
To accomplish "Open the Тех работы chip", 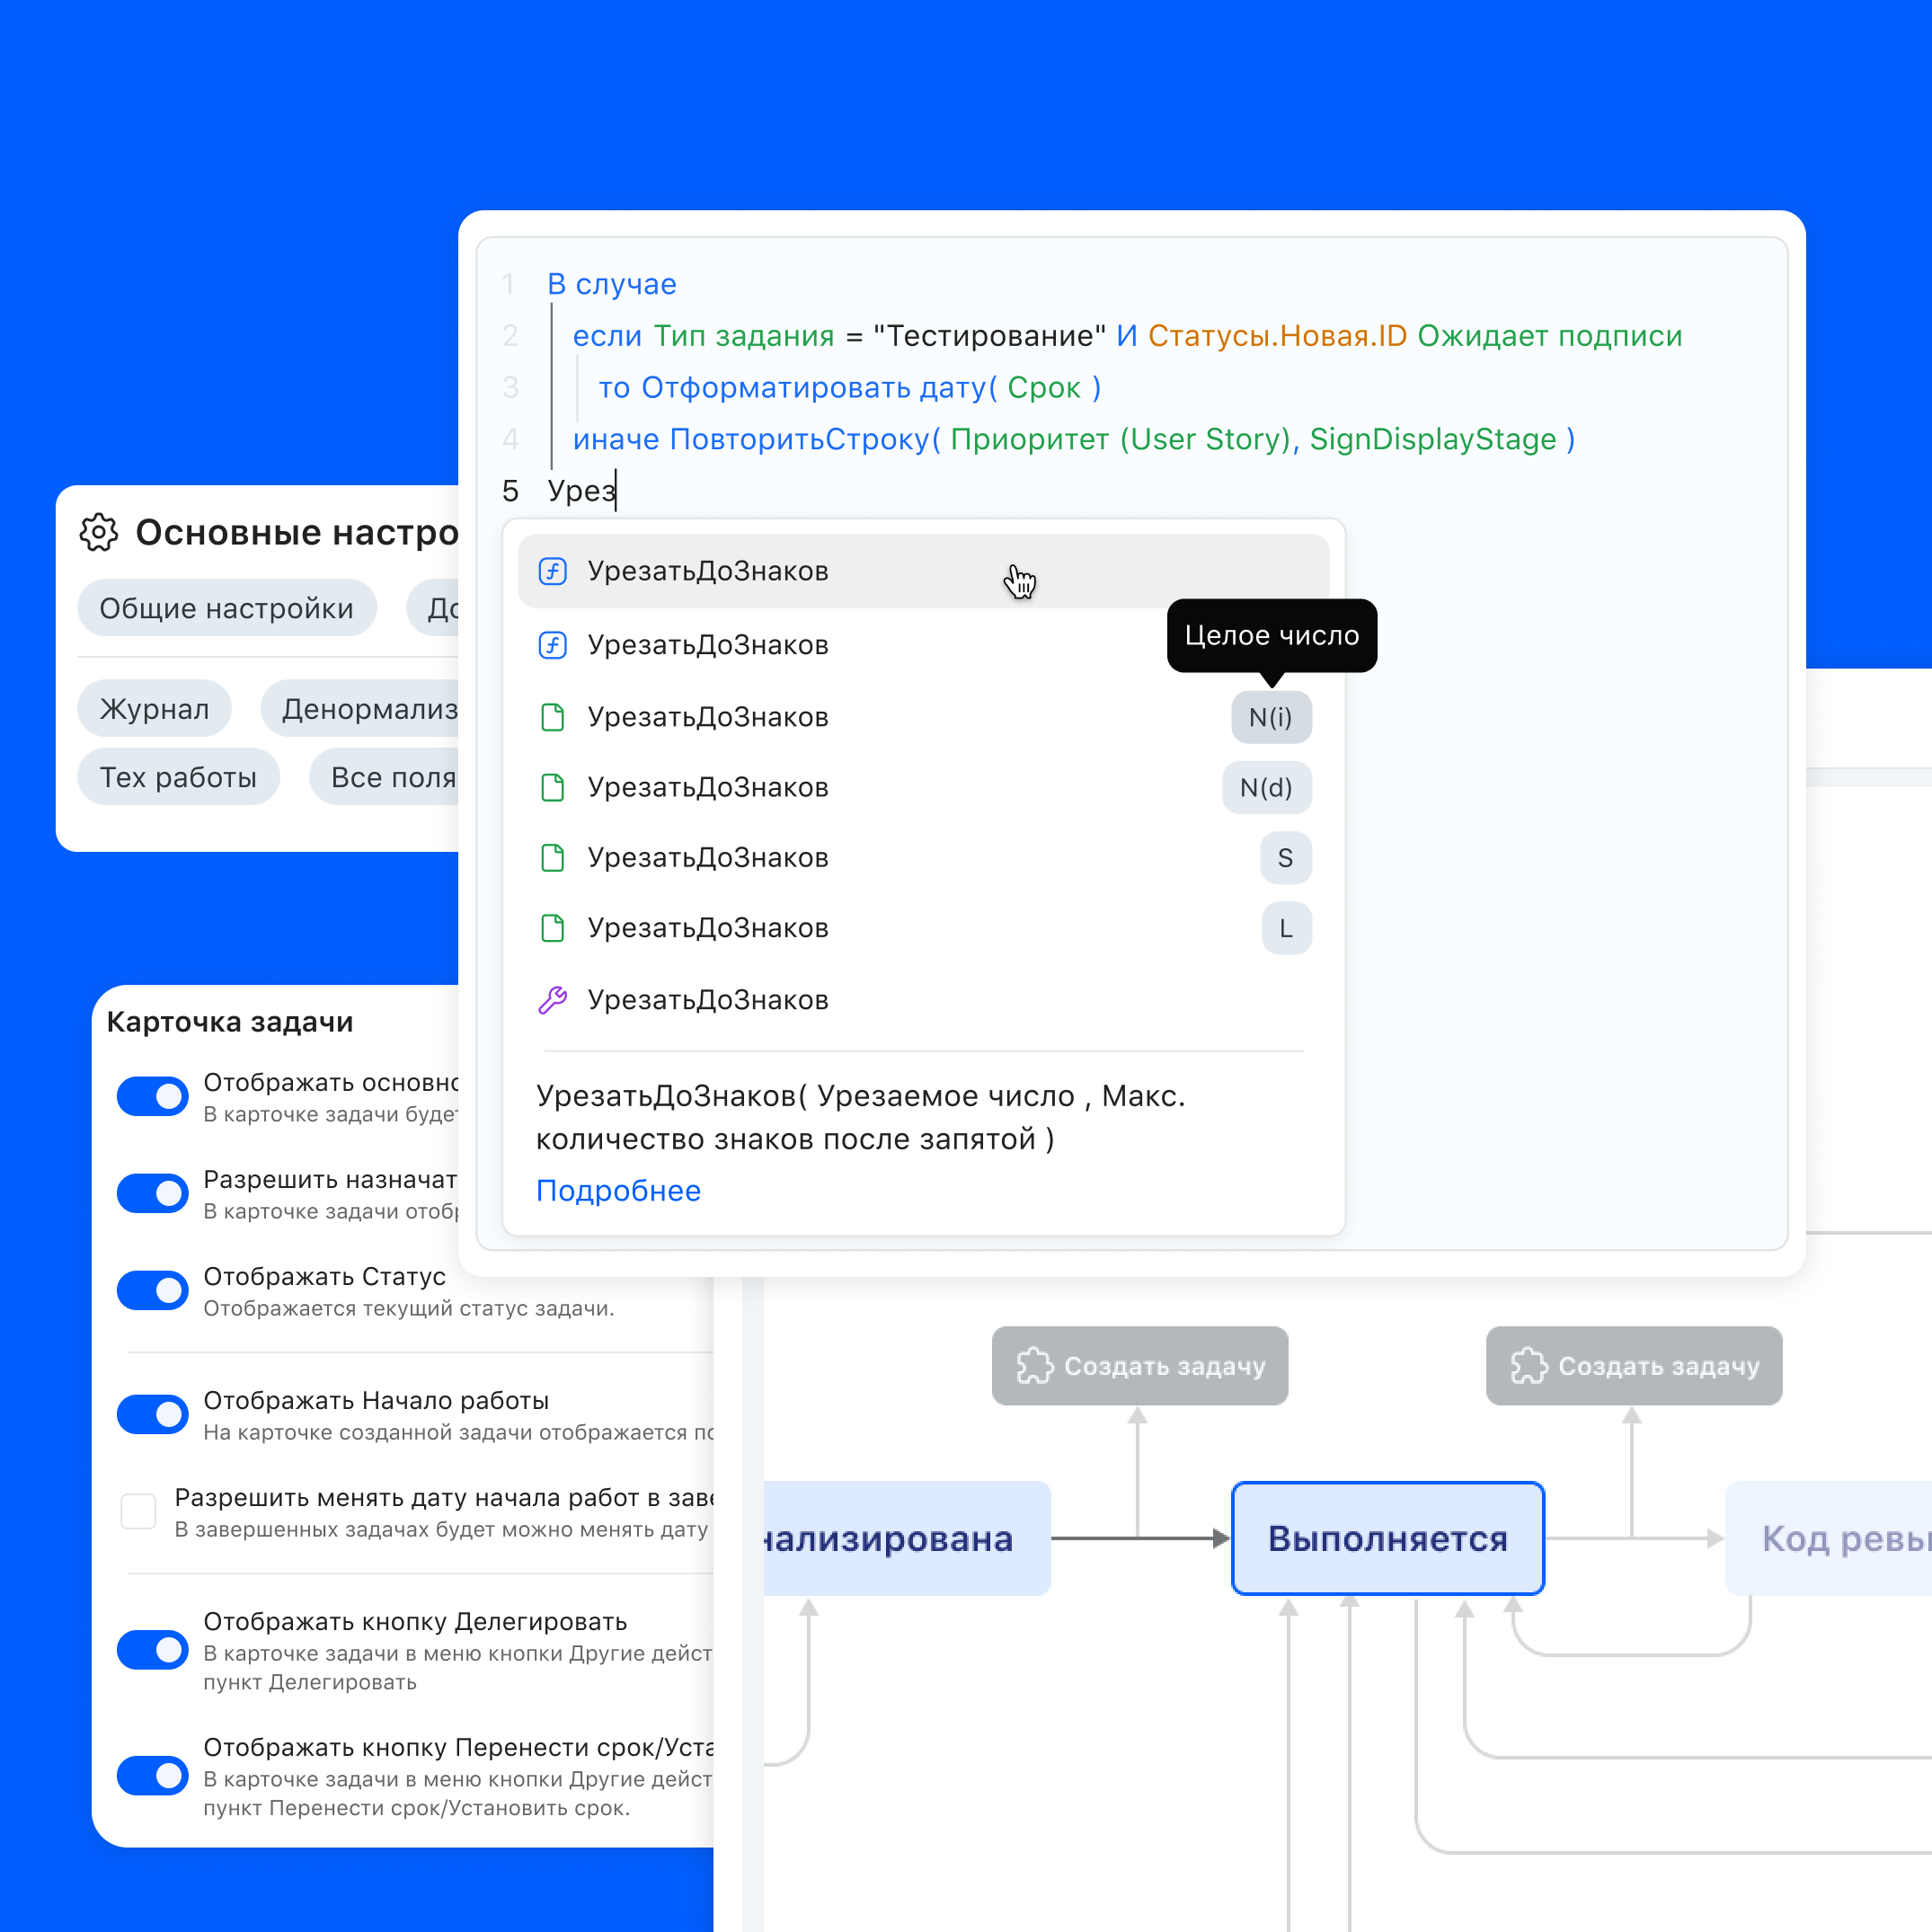I will pos(178,777).
